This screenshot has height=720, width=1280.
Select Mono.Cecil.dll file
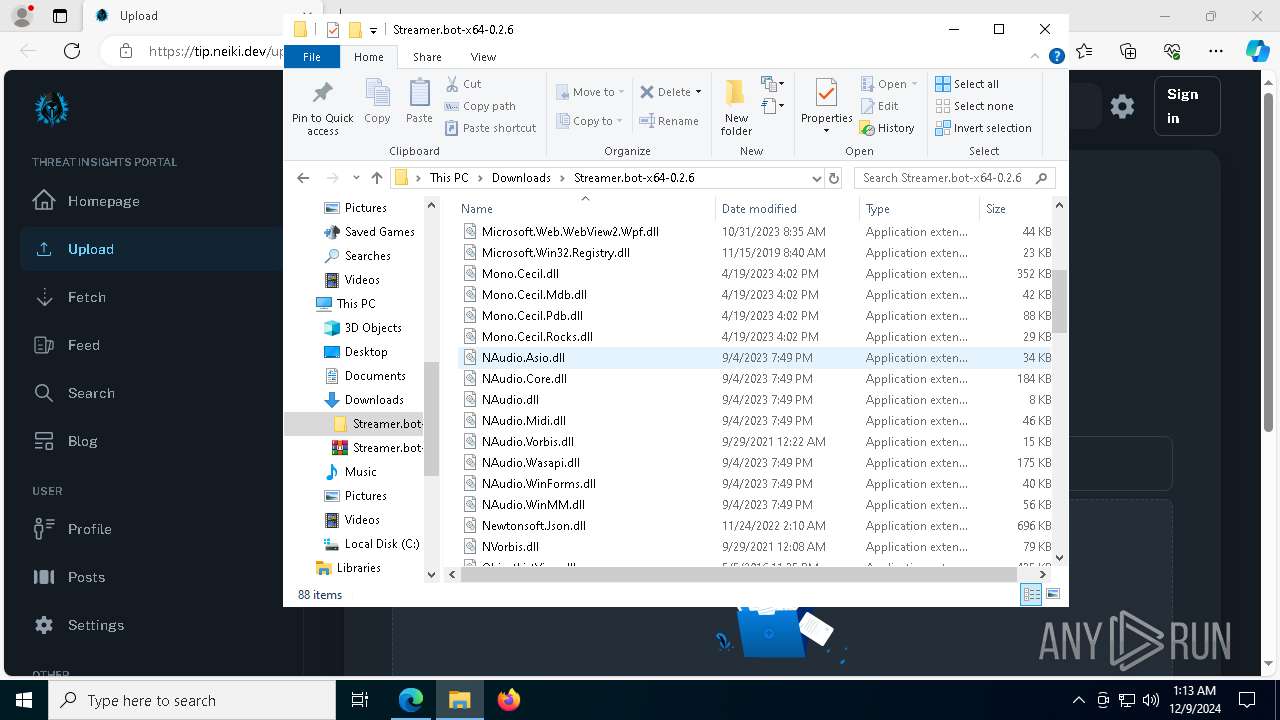tap(755, 274)
